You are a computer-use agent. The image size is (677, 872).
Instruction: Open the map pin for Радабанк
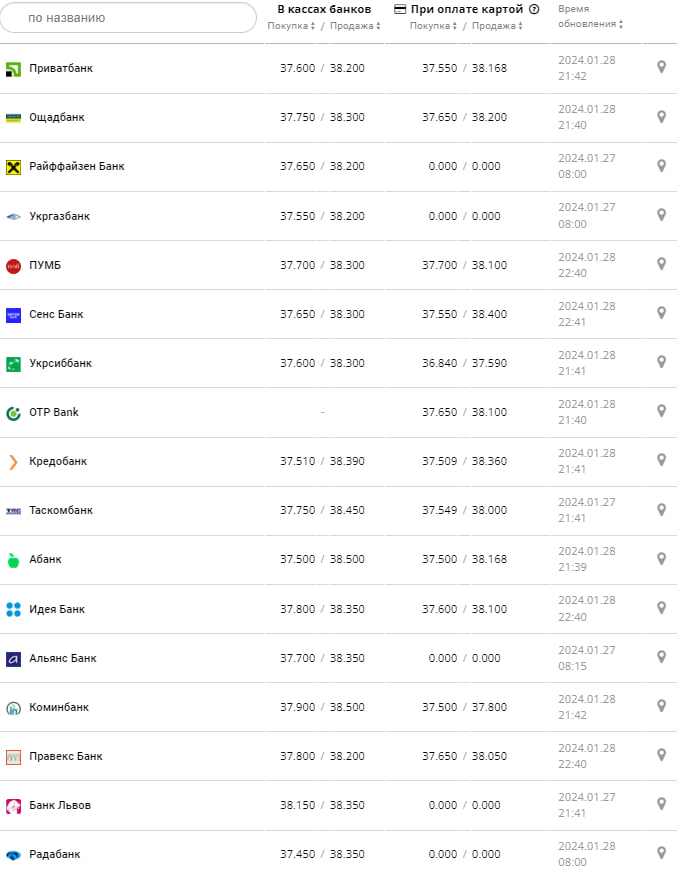click(661, 853)
